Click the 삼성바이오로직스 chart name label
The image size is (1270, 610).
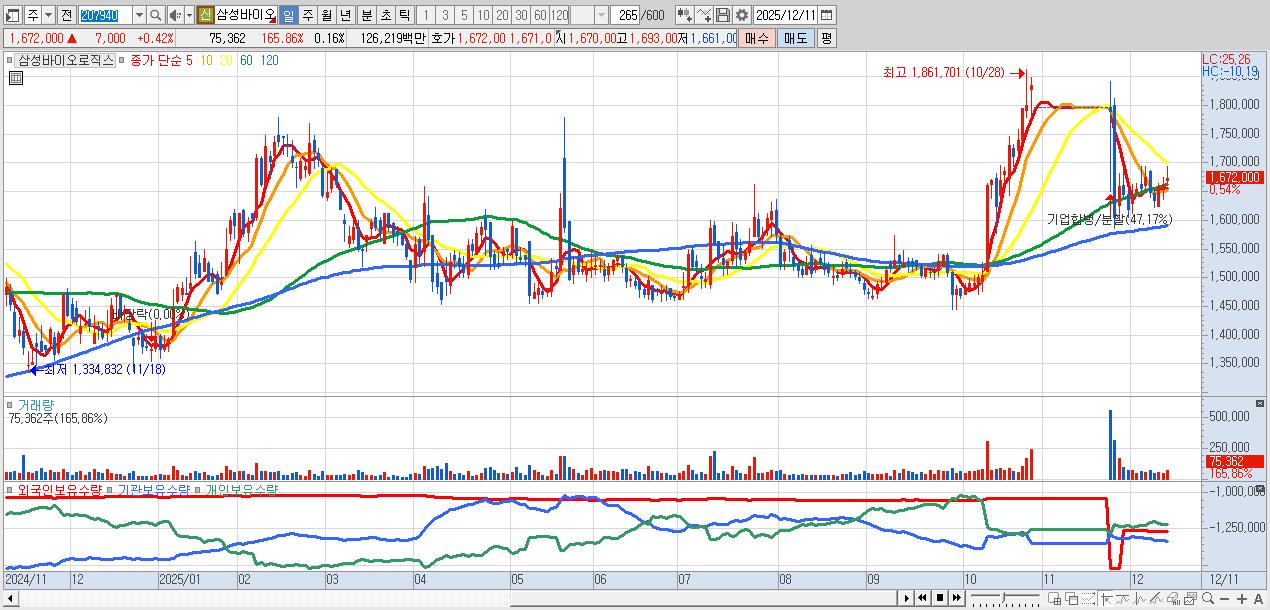coord(66,60)
